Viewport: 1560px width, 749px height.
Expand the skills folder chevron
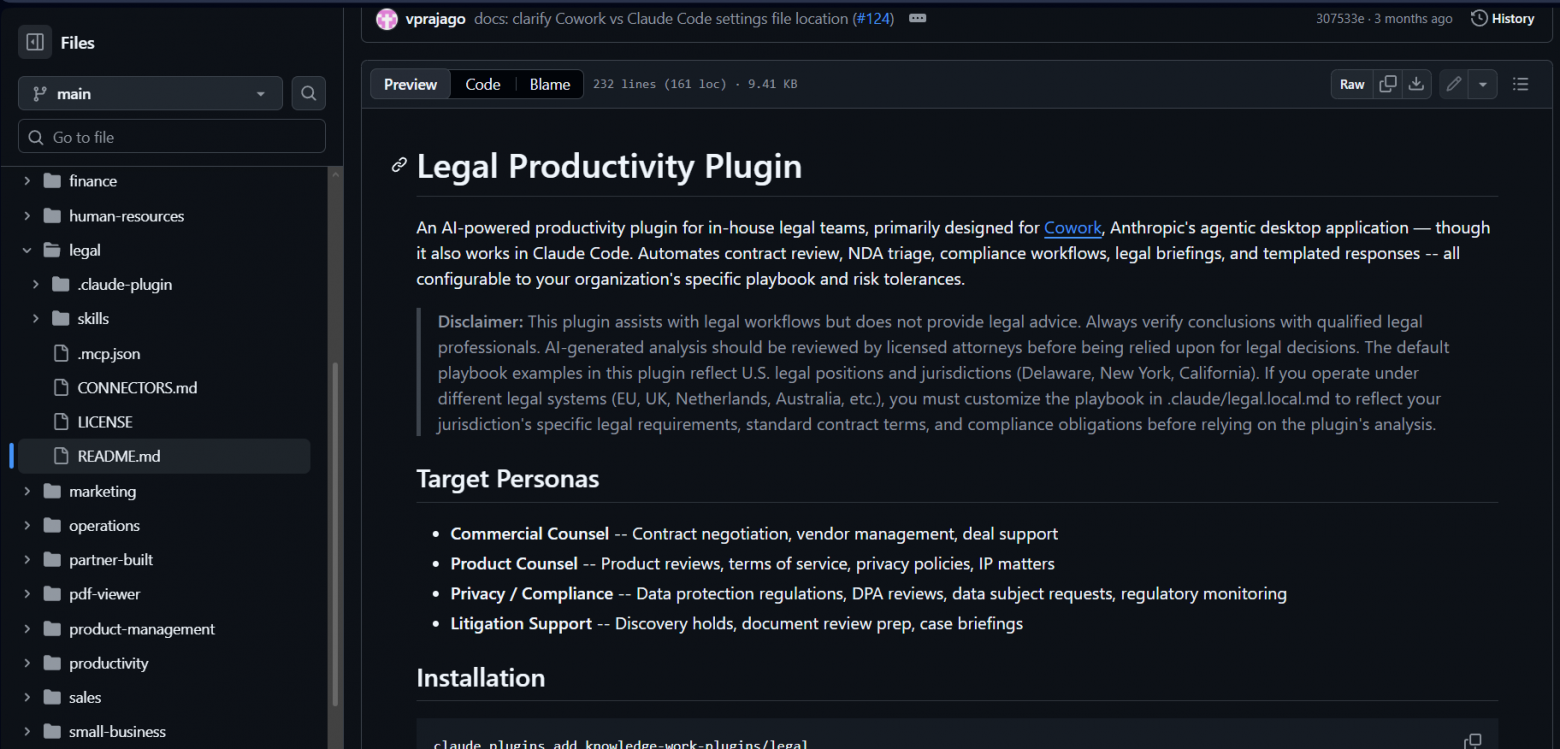[36, 318]
